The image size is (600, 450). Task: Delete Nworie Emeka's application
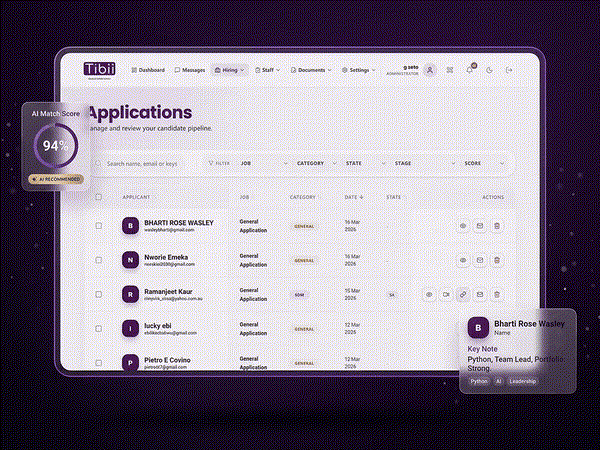(x=497, y=260)
